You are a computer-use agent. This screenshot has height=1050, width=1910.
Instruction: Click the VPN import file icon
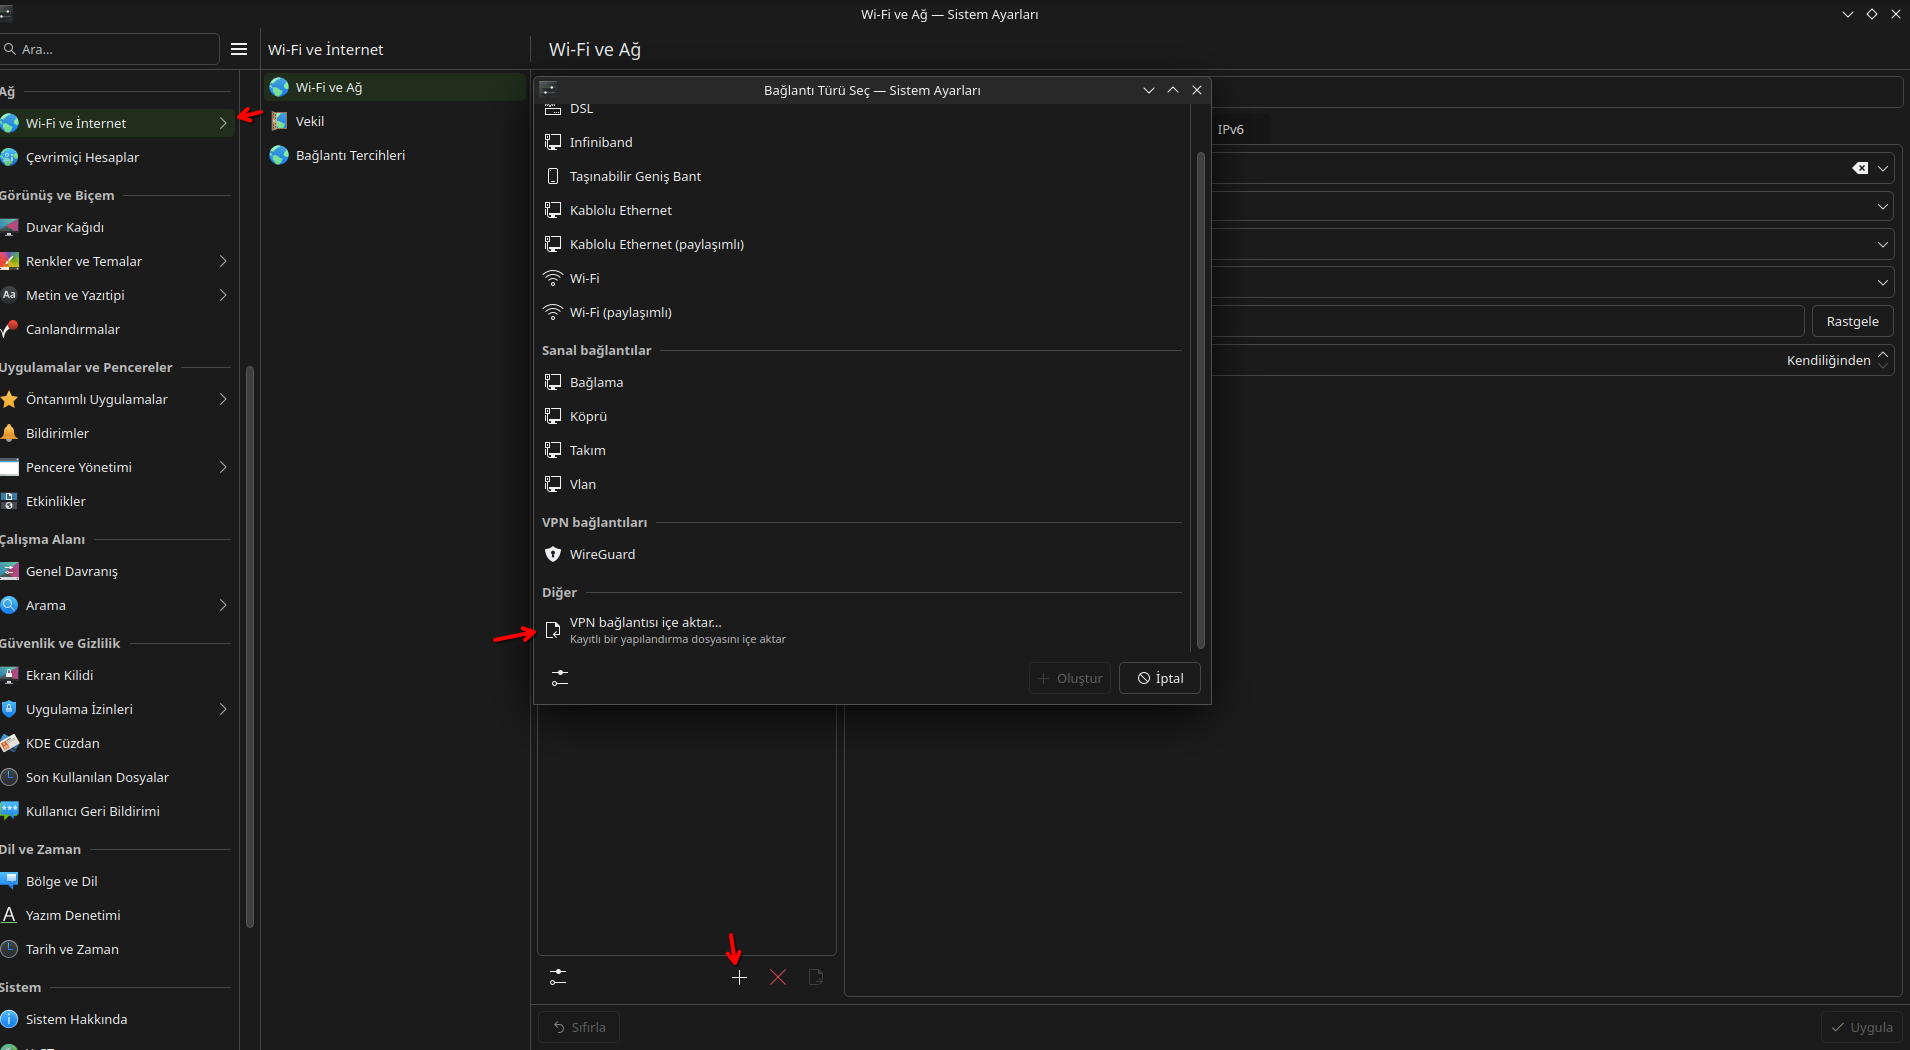tap(553, 630)
